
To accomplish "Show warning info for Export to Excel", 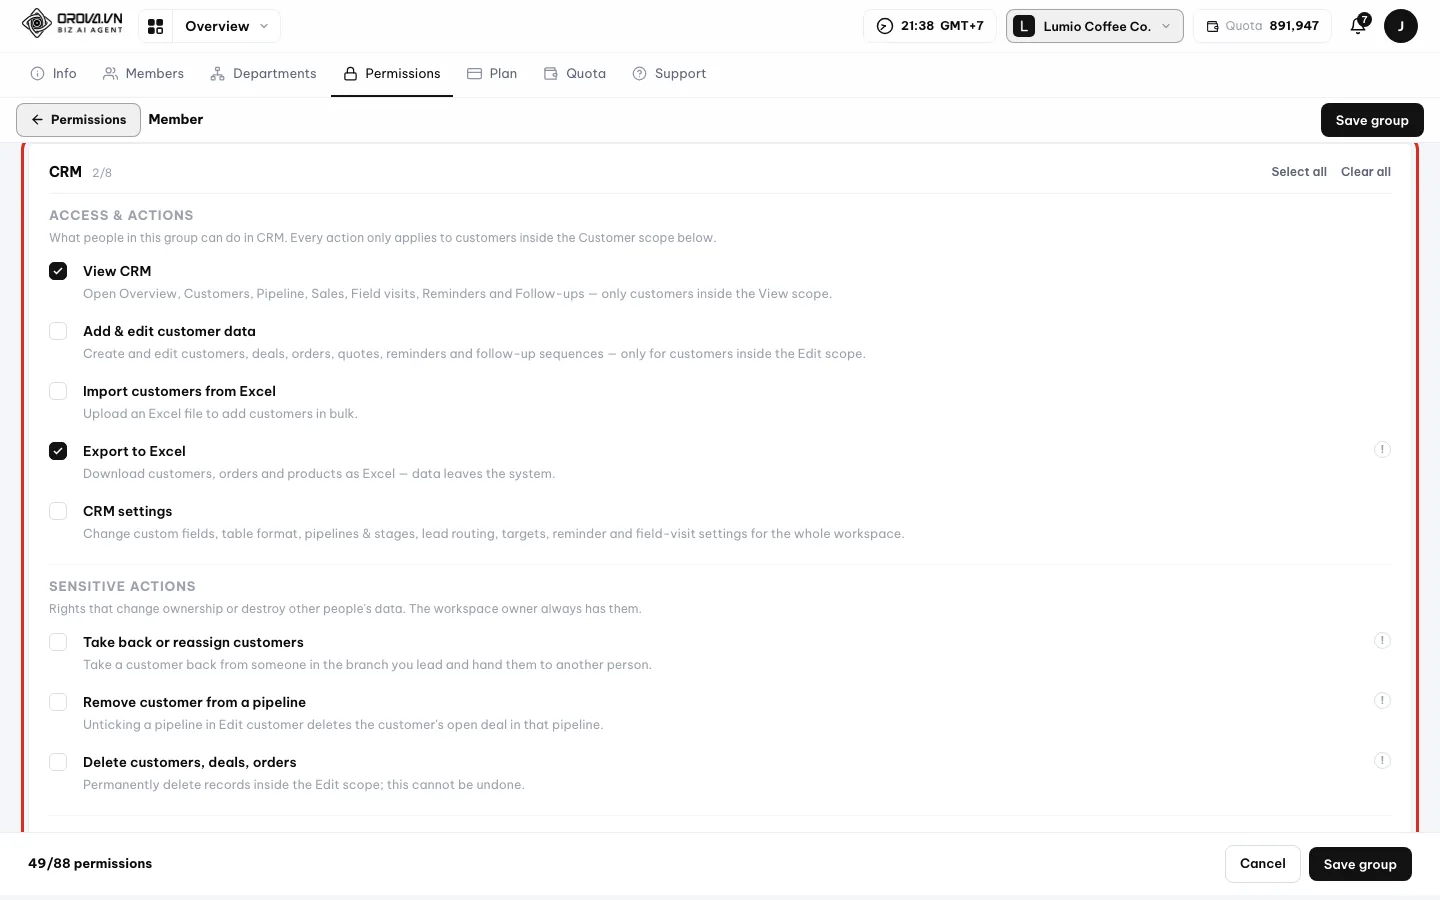I will [x=1382, y=450].
